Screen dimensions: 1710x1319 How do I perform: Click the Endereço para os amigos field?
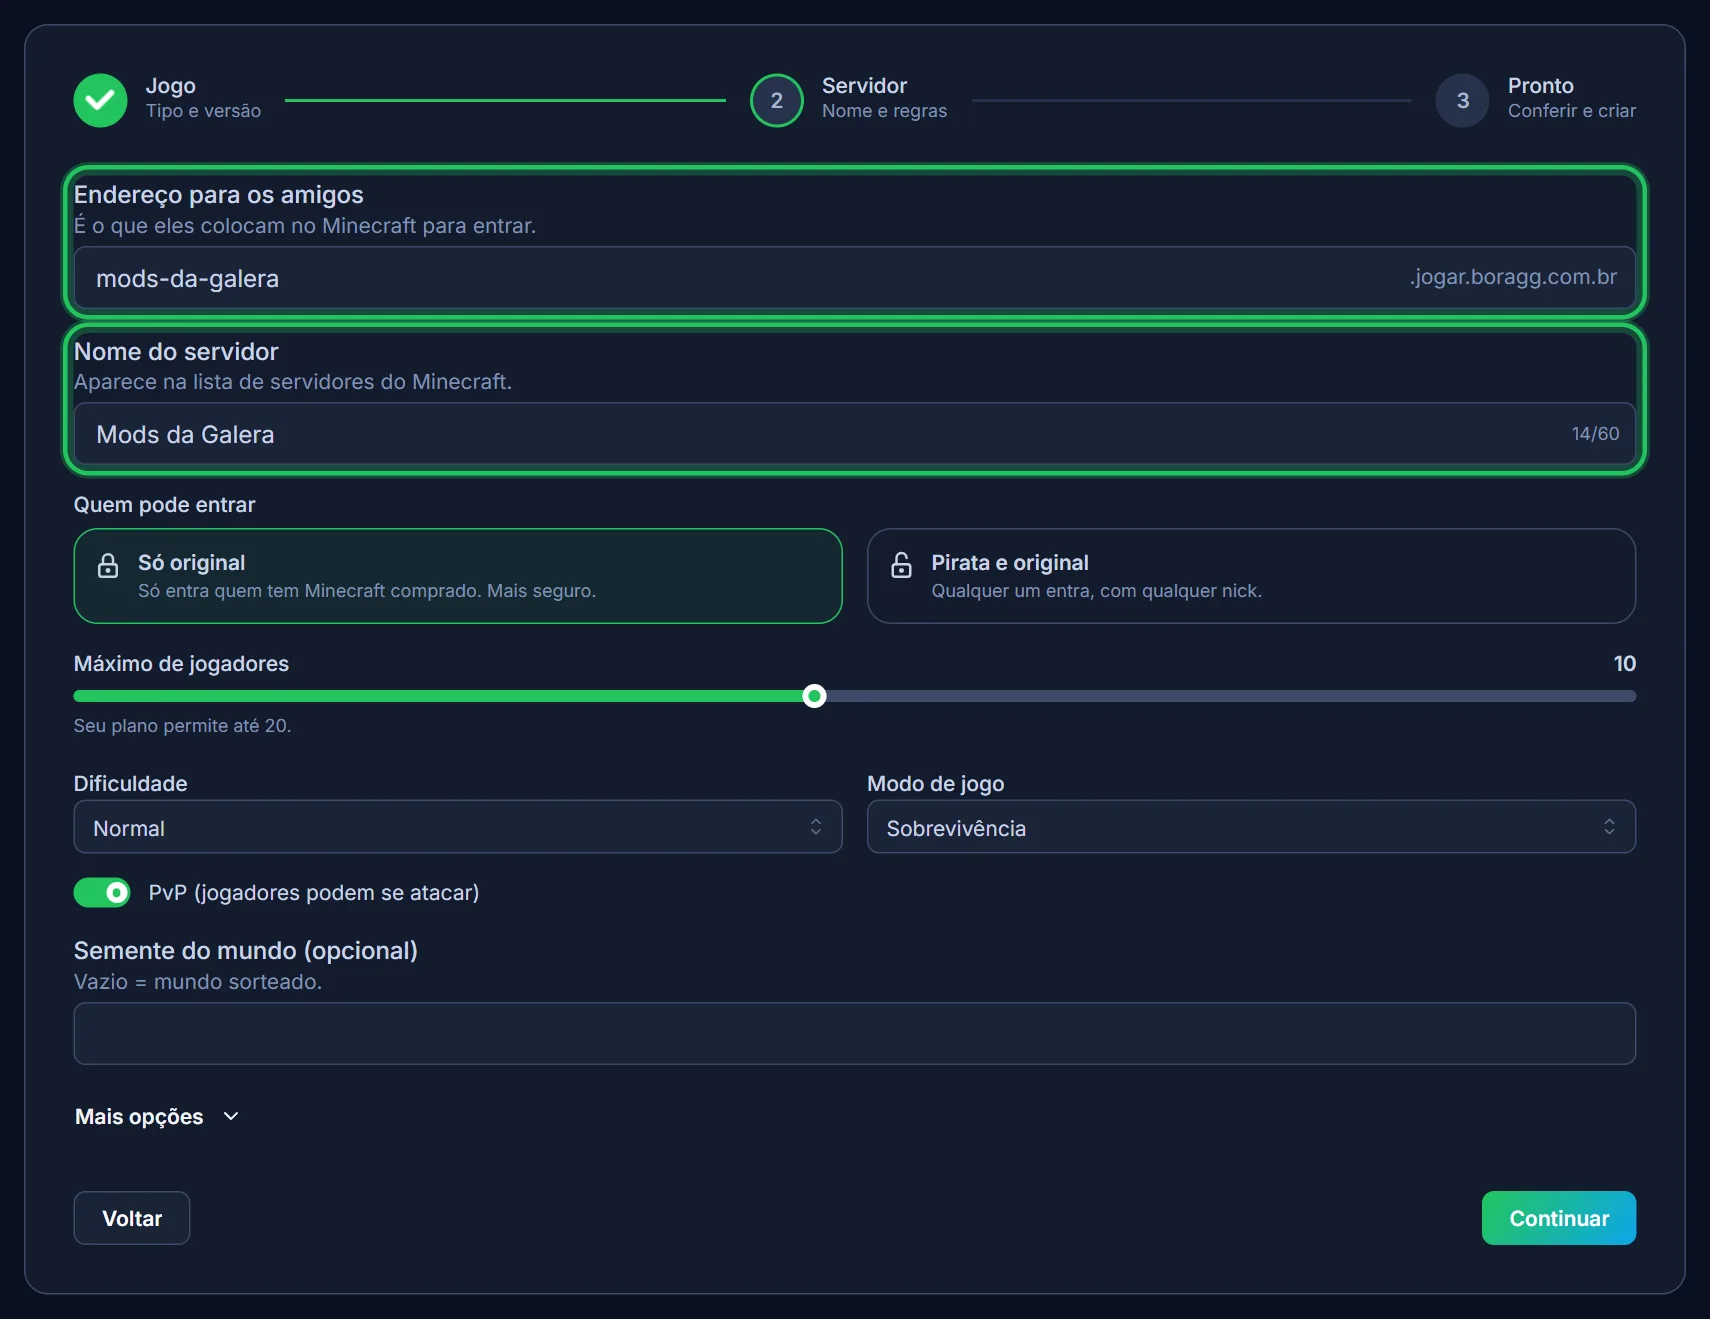click(x=854, y=278)
